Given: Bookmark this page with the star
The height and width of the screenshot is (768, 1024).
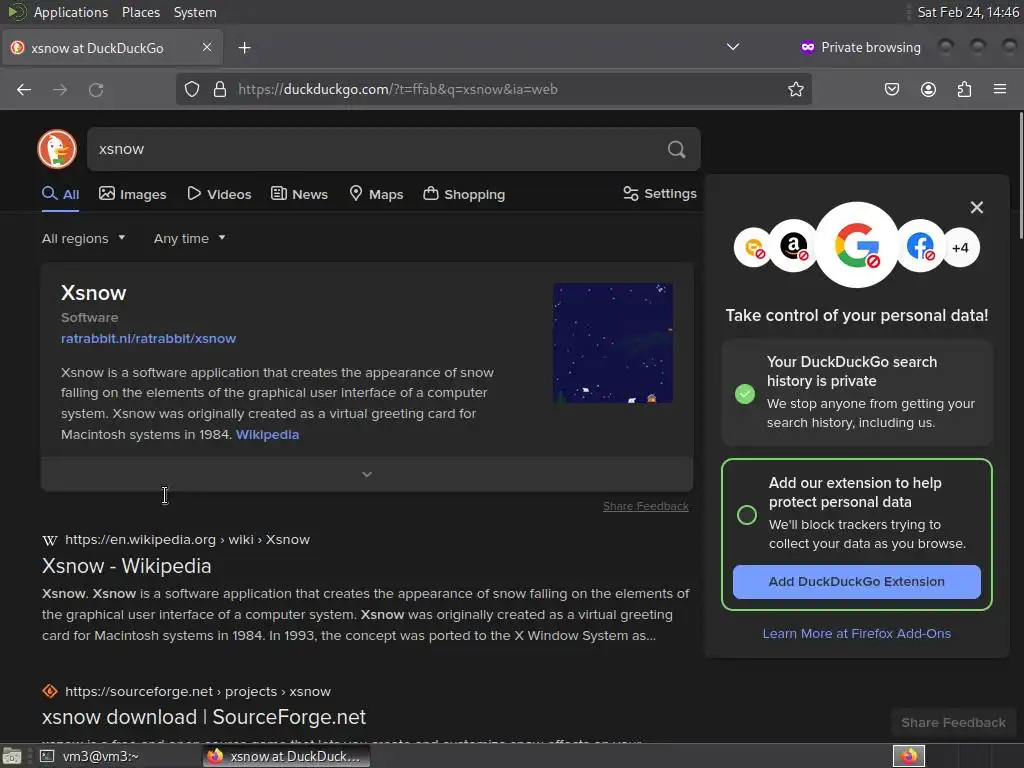Looking at the screenshot, I should pyautogui.click(x=795, y=89).
